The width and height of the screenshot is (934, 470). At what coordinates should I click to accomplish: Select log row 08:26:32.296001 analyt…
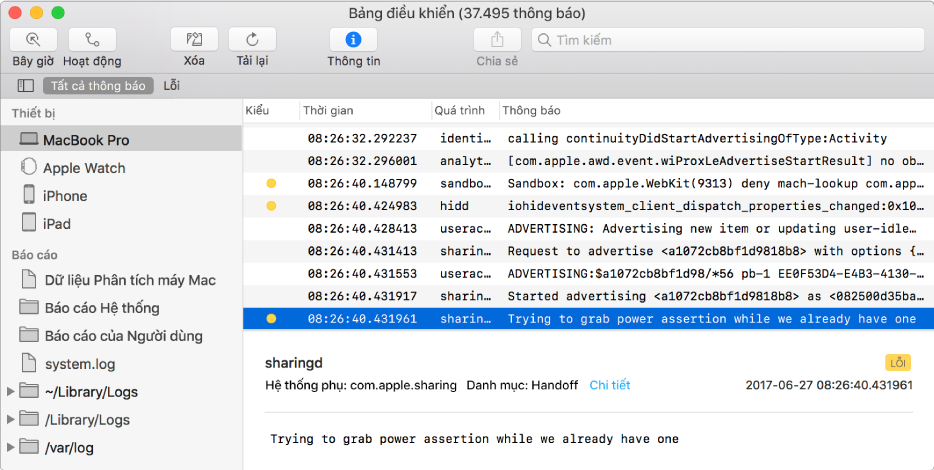click(588, 161)
